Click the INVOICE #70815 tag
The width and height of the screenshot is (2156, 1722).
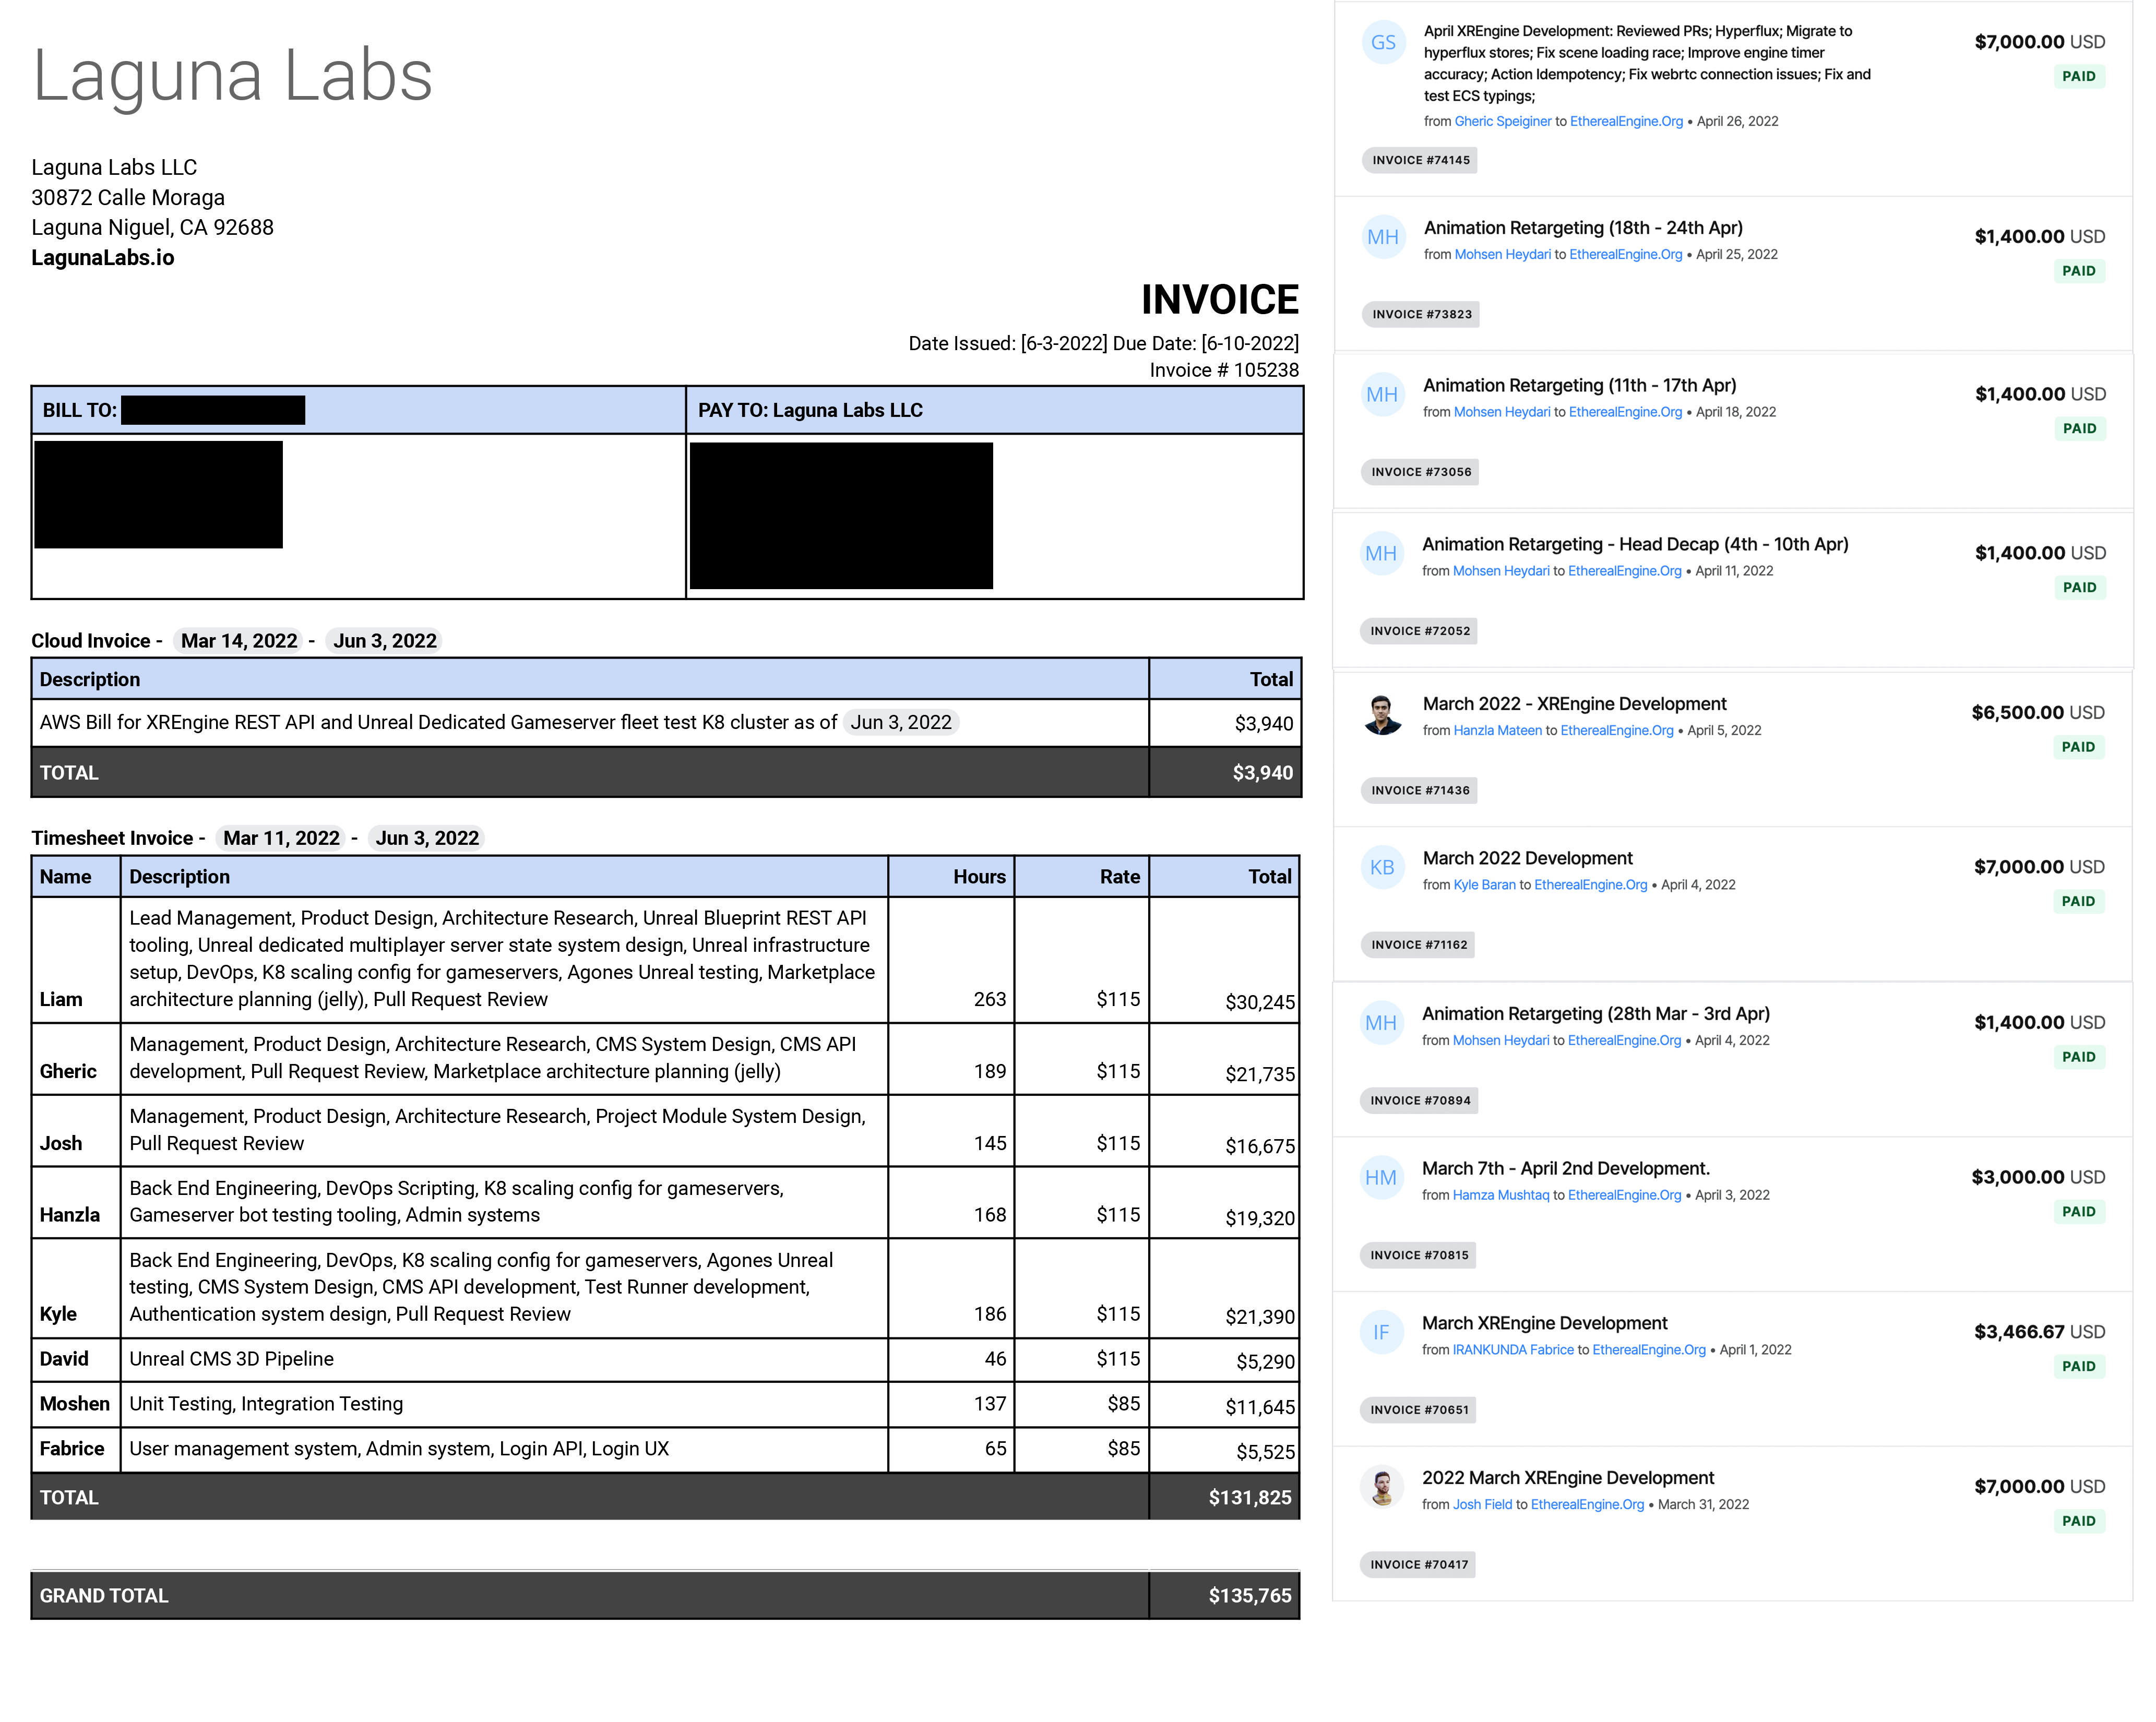tap(1419, 1256)
